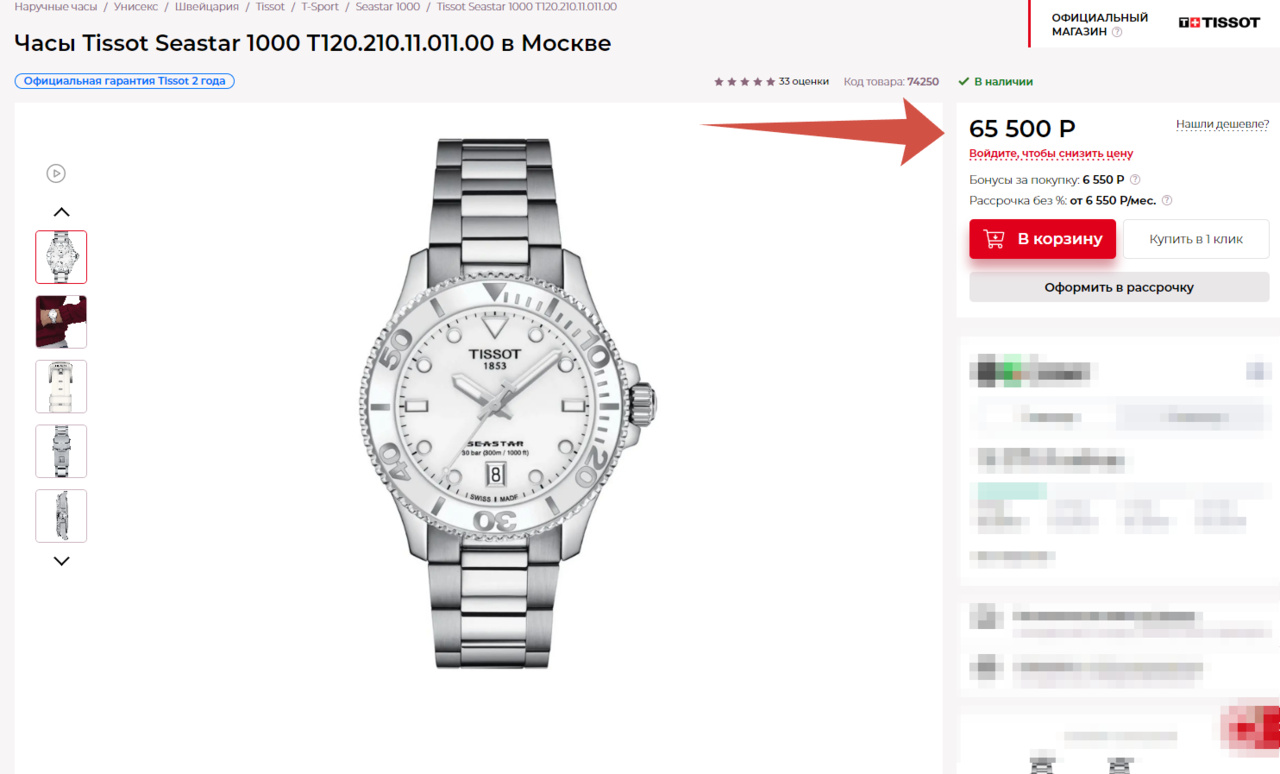
Task: Play the product video icon
Action: 56,173
